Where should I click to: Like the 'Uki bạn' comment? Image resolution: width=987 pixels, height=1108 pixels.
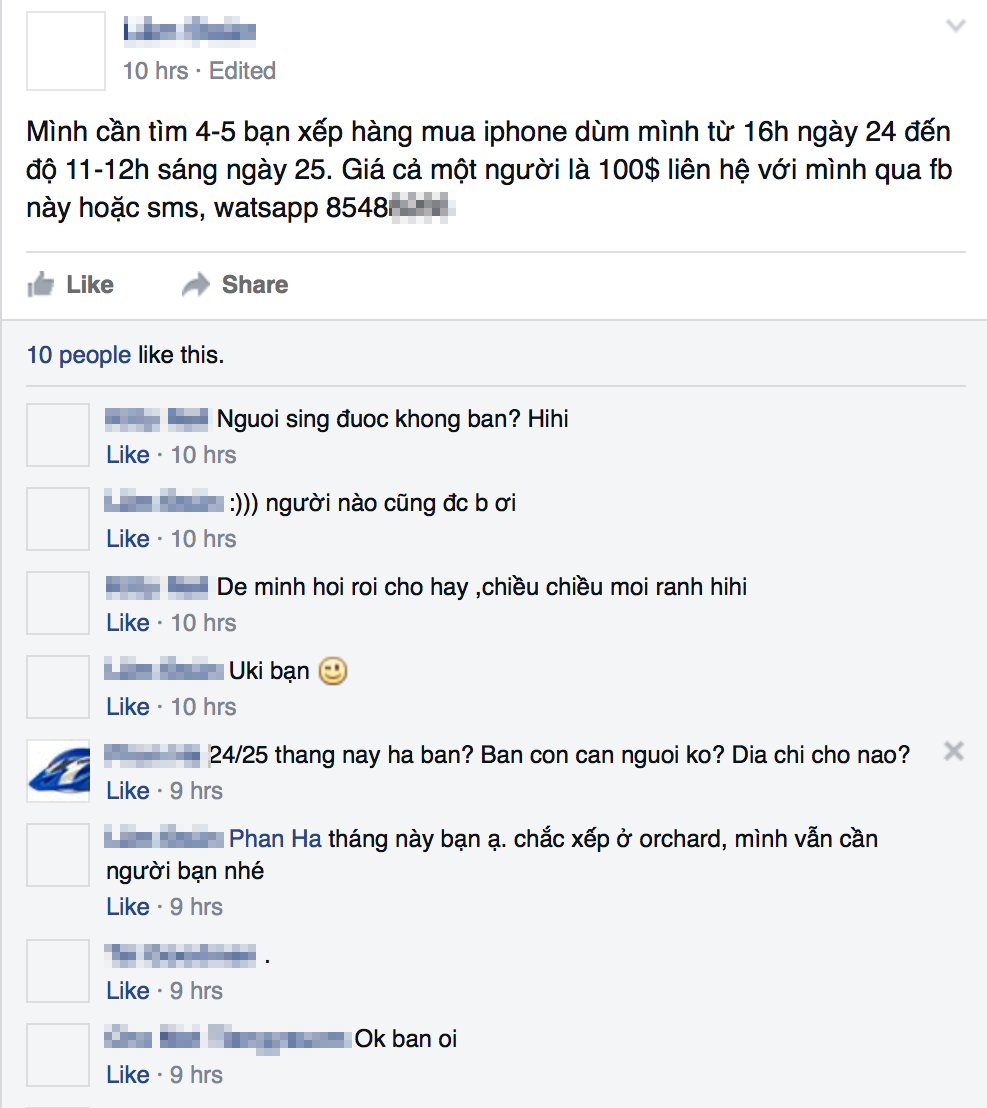(127, 707)
